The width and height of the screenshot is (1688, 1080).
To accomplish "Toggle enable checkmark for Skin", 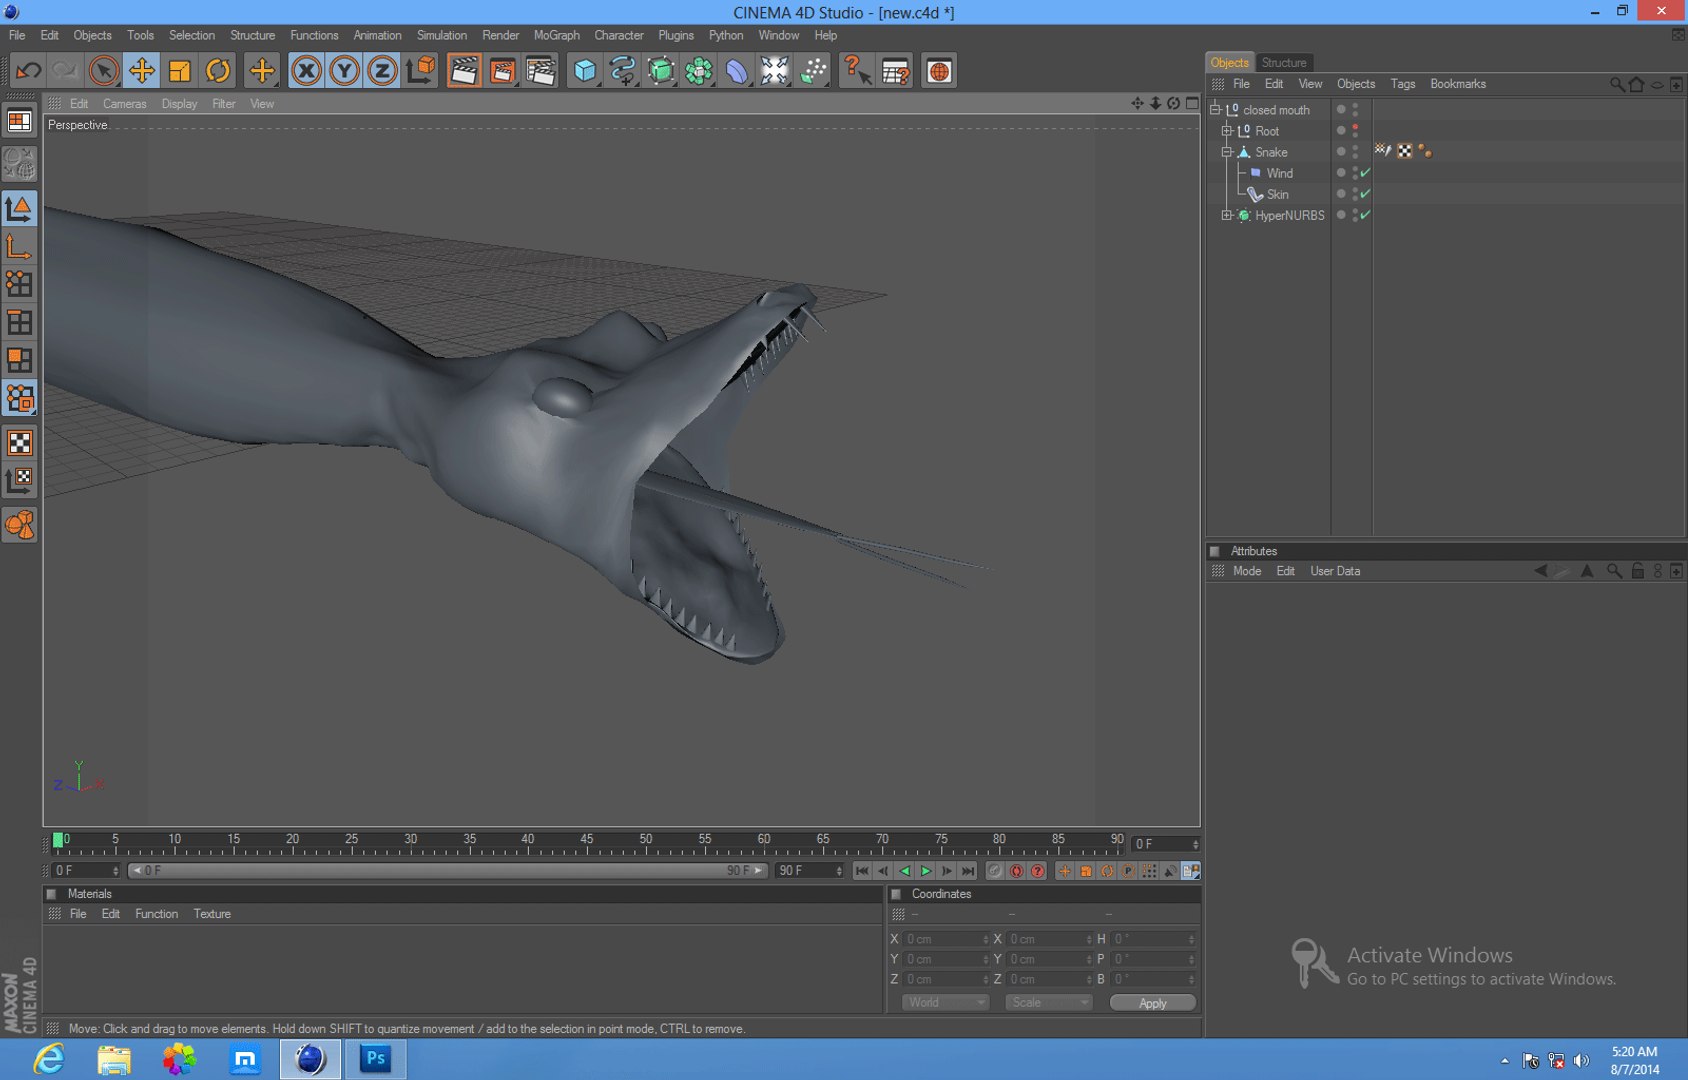I will coord(1365,194).
